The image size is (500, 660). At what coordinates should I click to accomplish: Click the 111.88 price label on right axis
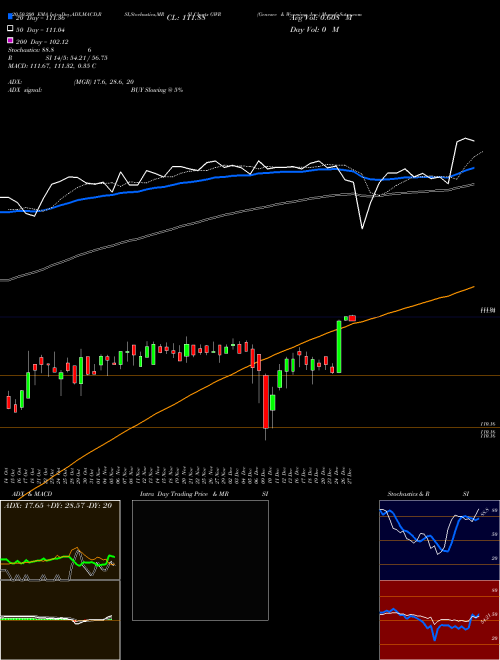click(487, 311)
